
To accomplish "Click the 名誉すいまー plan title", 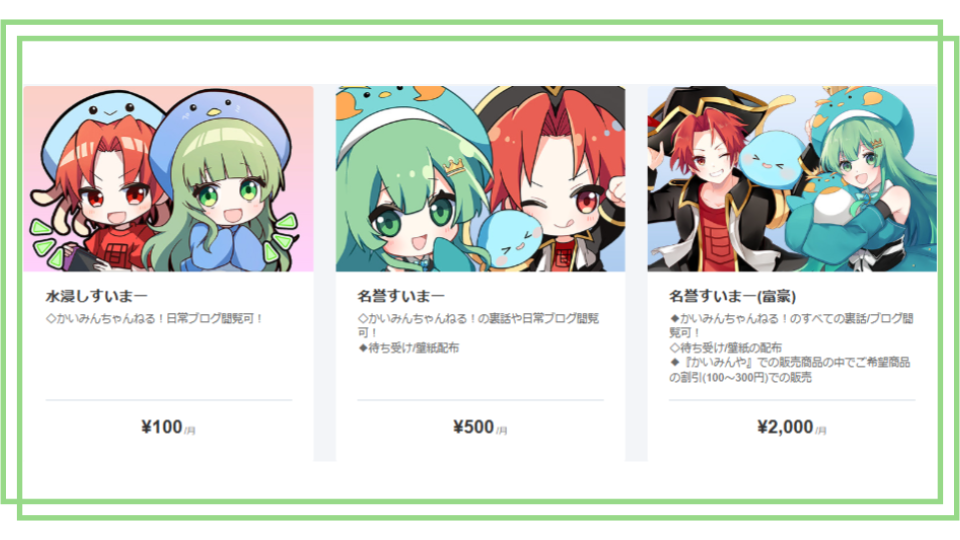I will [401, 296].
